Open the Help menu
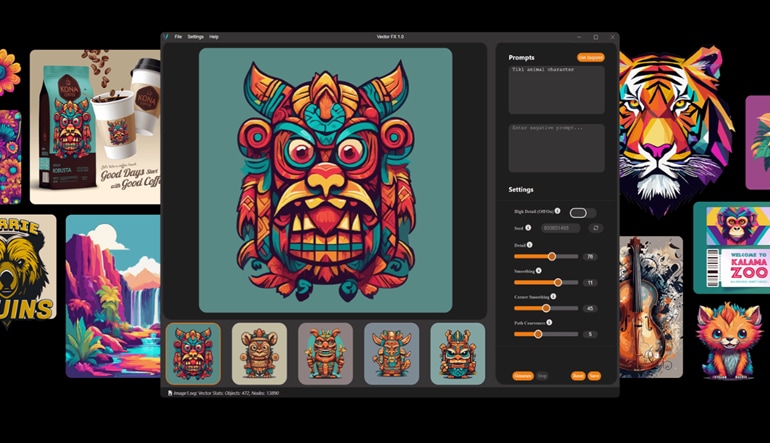This screenshot has width=770, height=443. point(214,37)
